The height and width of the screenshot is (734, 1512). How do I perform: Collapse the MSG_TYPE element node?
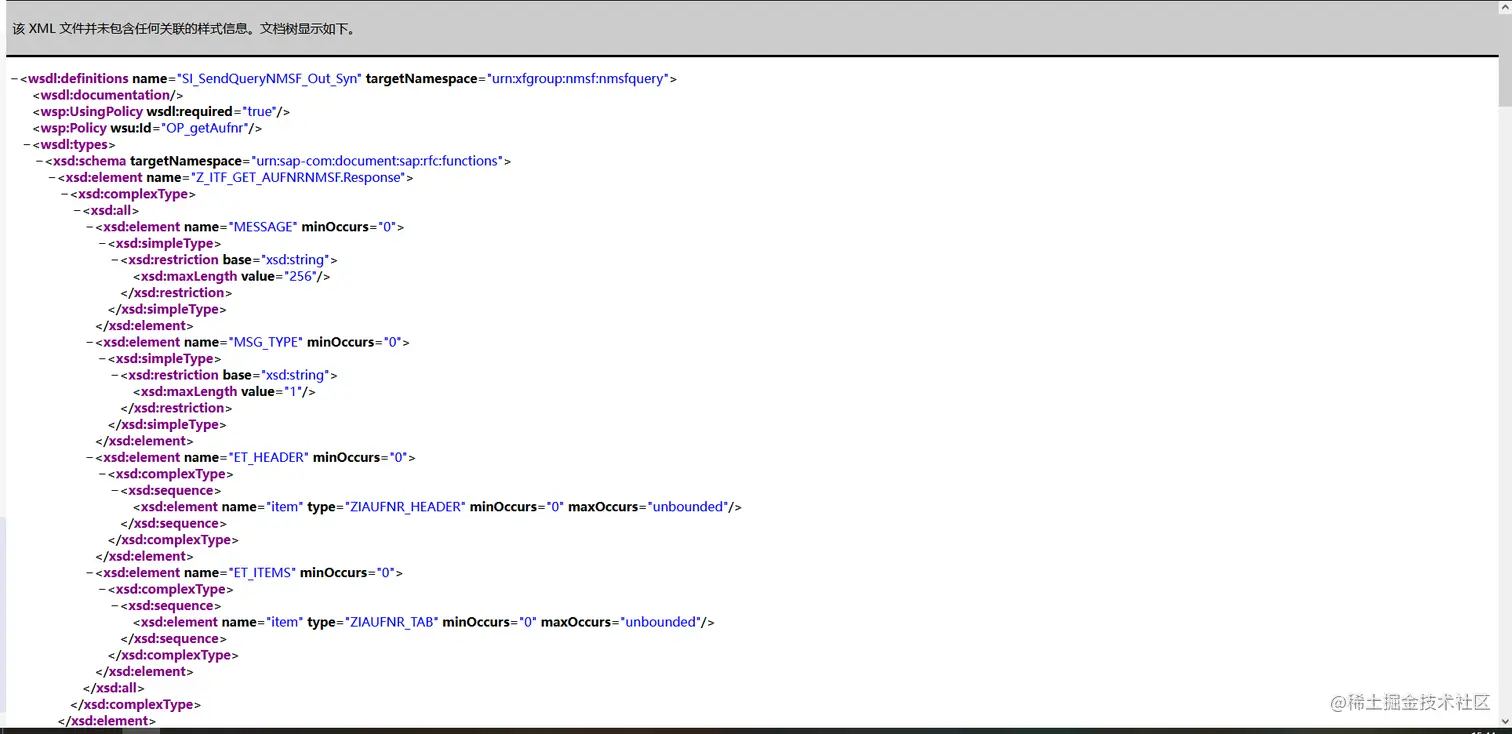(x=89, y=342)
